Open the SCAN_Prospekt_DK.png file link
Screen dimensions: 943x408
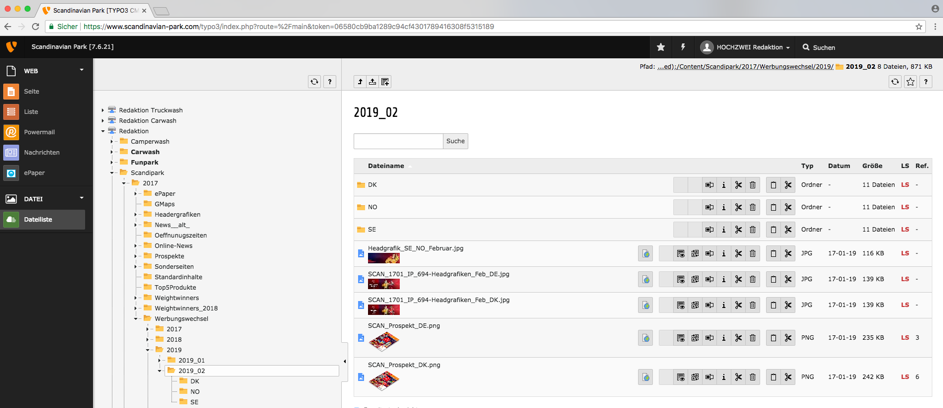[404, 365]
